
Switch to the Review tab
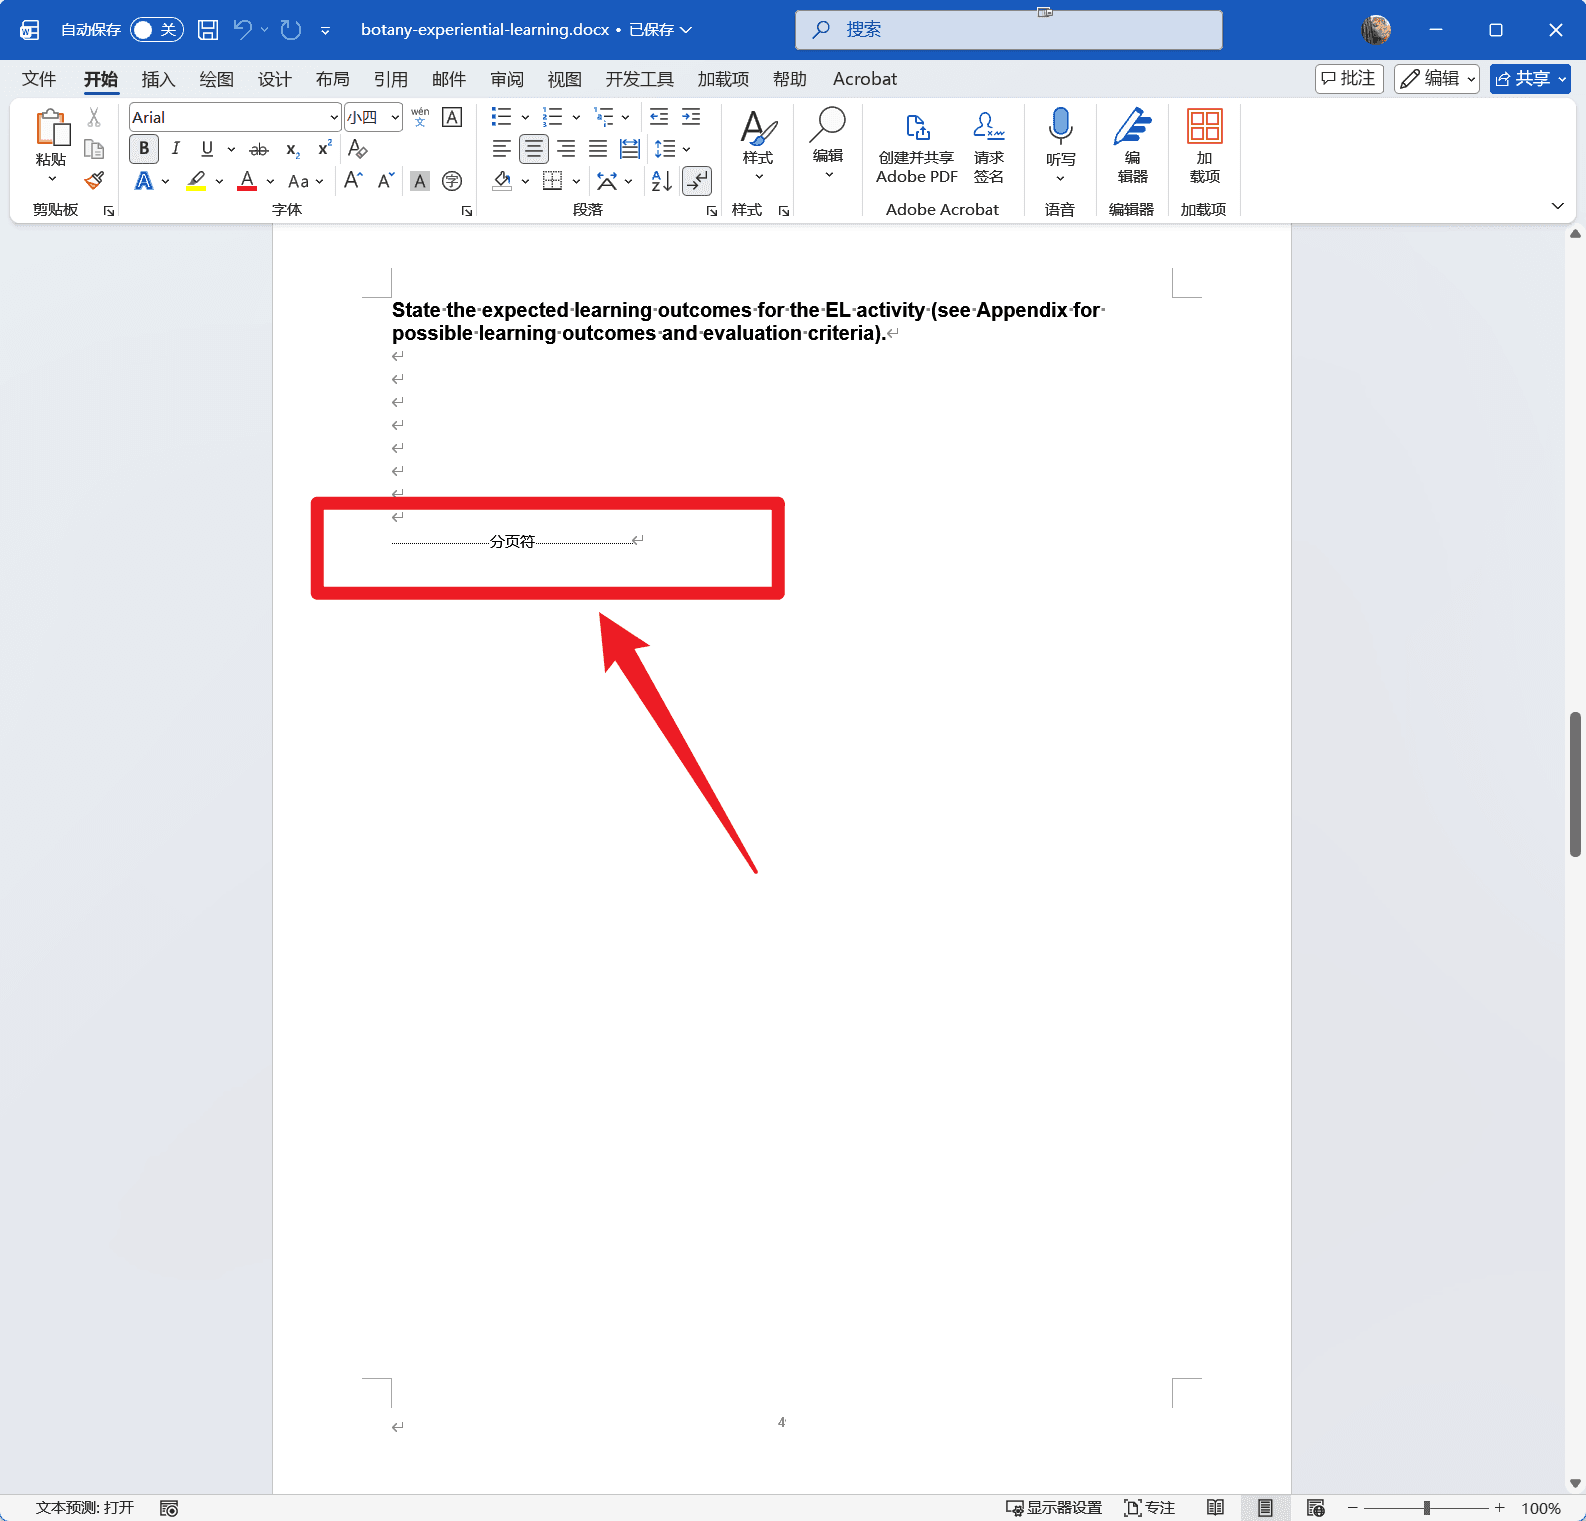click(x=507, y=79)
